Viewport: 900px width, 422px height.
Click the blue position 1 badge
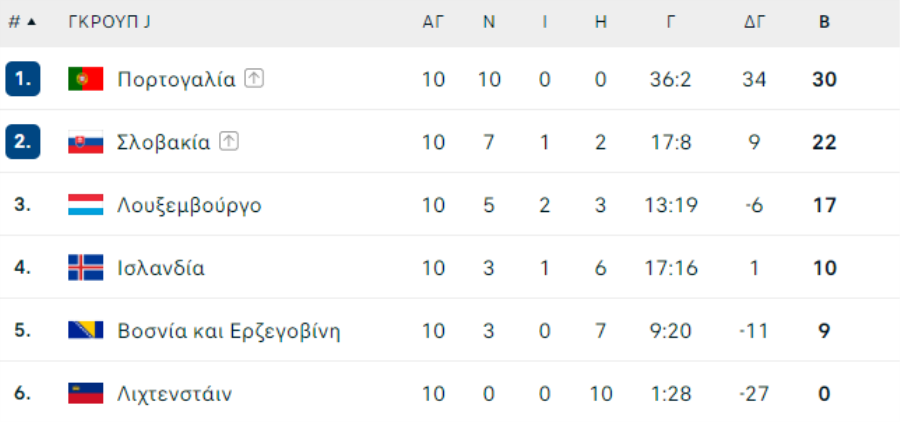click(x=23, y=79)
